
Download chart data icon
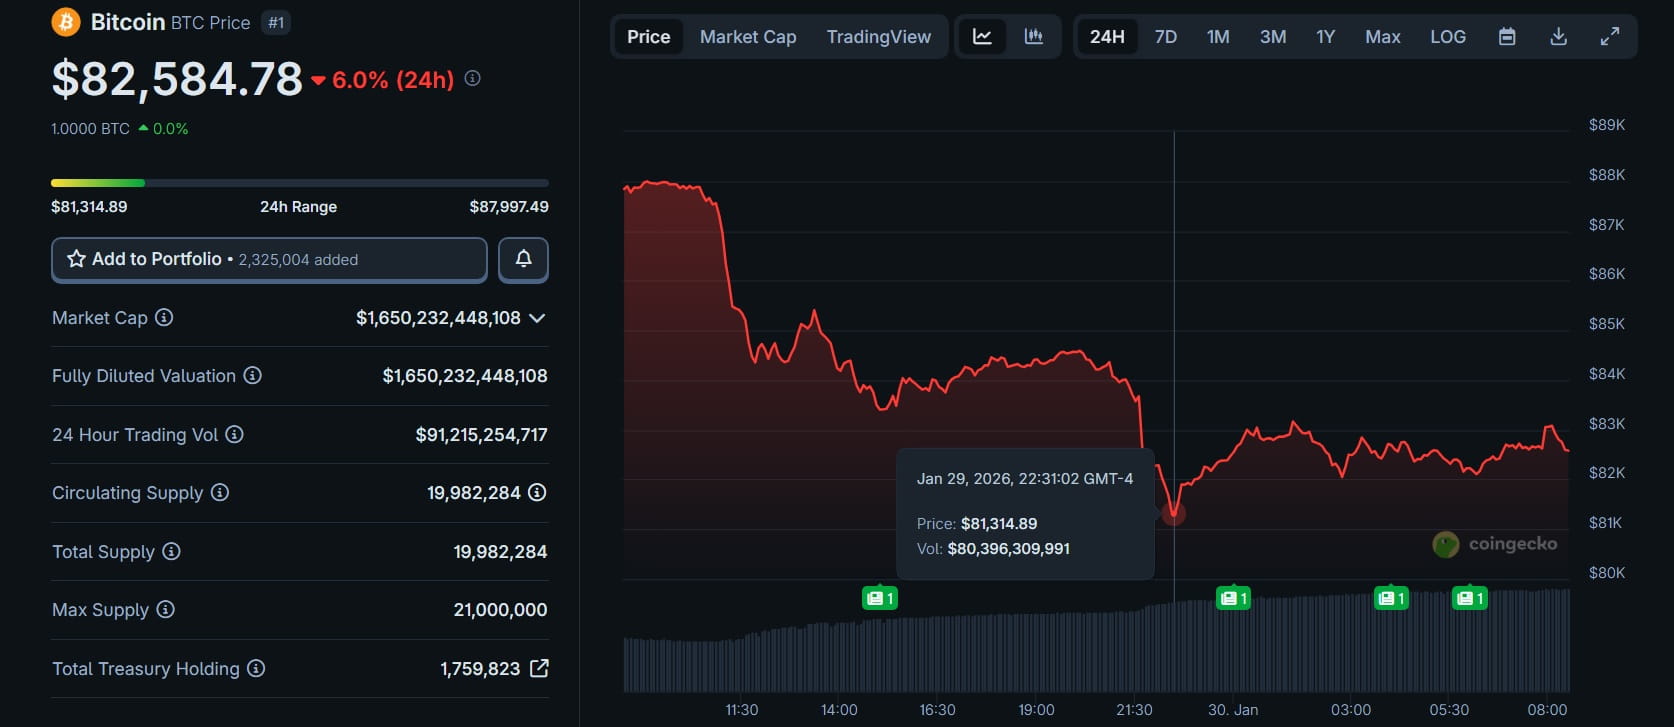point(1558,37)
